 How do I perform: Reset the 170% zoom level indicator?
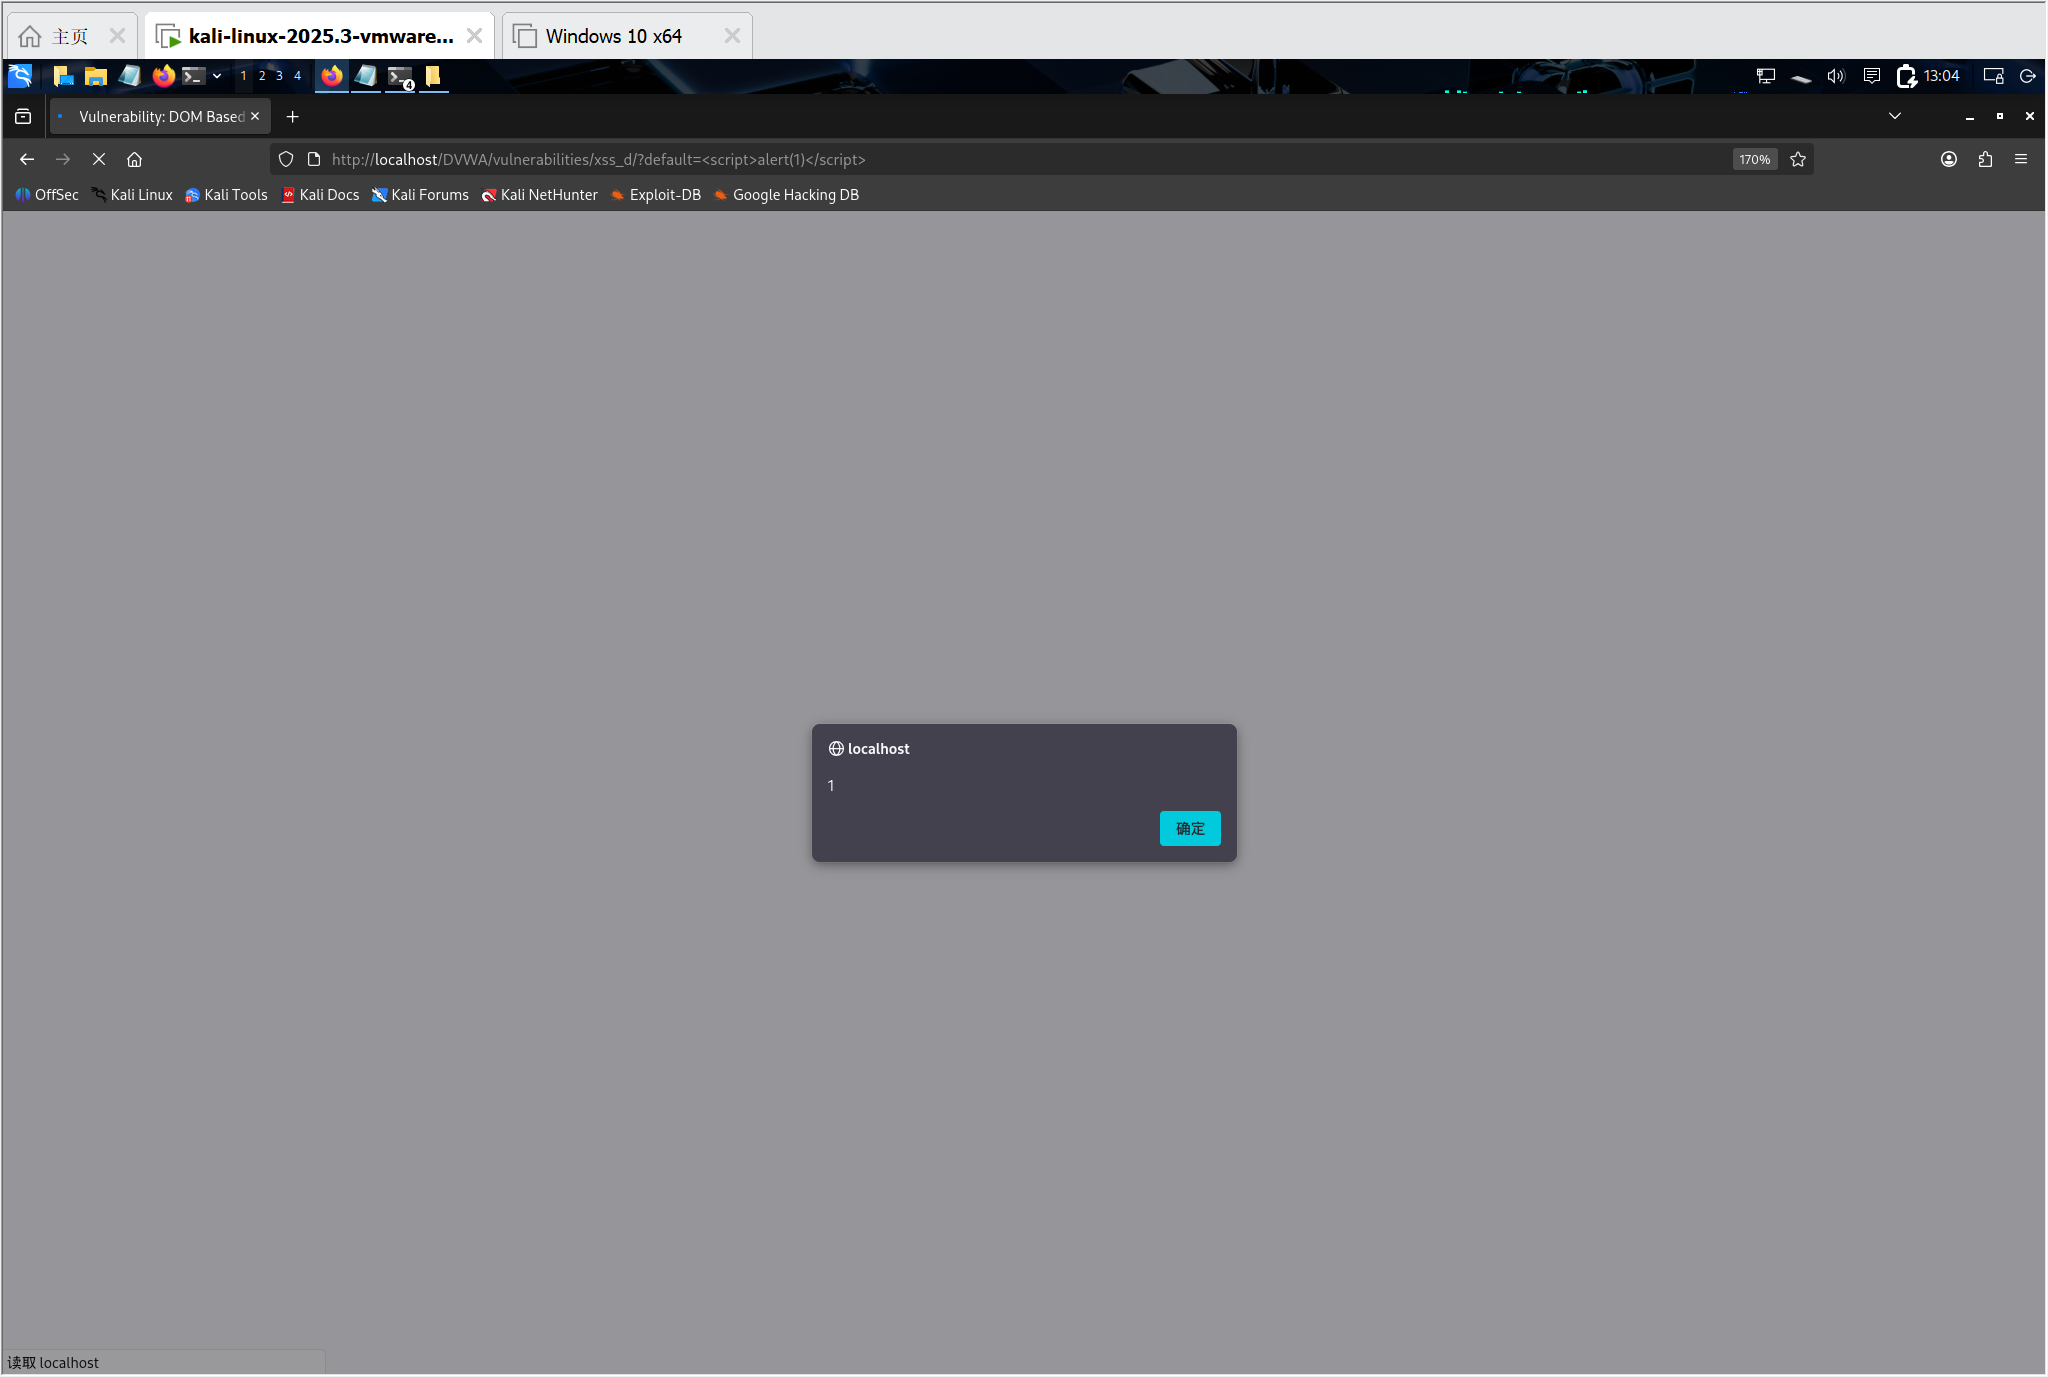click(1754, 159)
